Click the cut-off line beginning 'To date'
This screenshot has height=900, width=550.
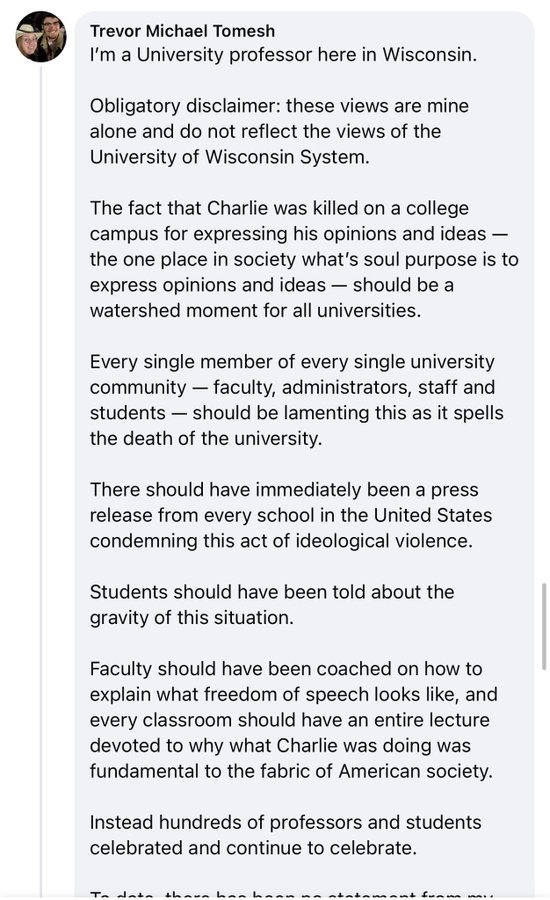pos(291,894)
